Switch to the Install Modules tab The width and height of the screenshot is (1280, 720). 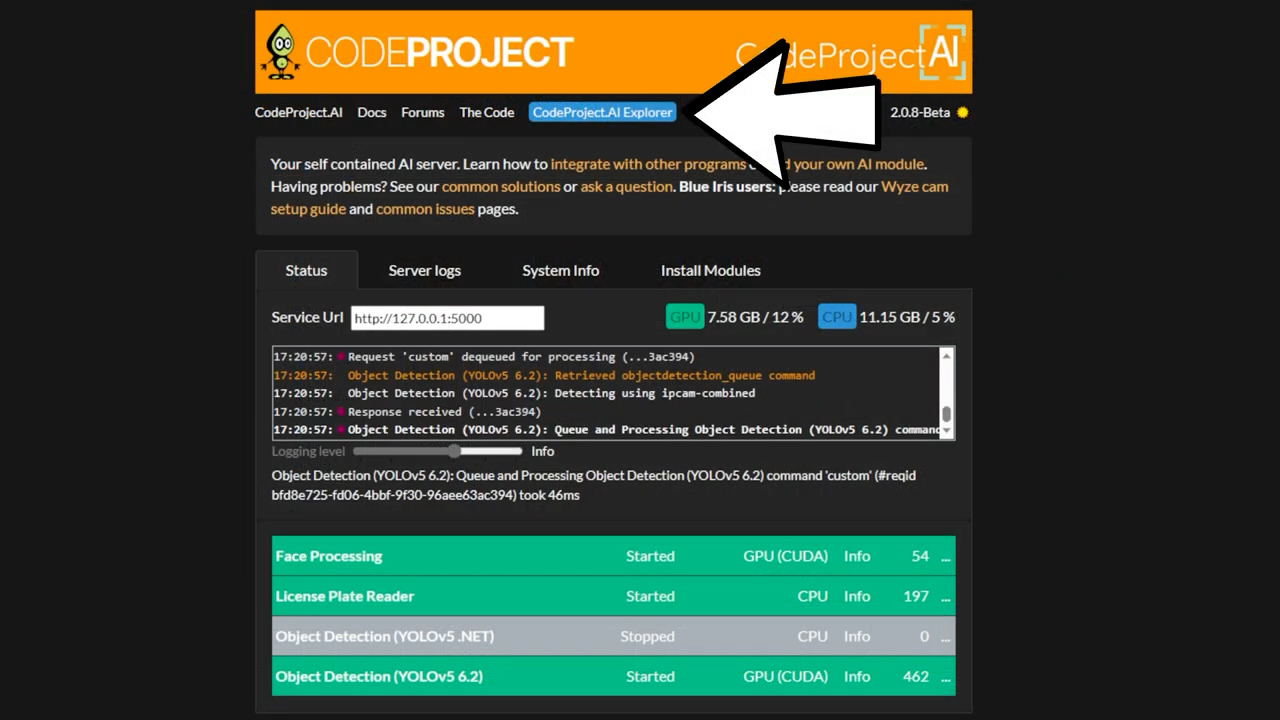pos(711,270)
